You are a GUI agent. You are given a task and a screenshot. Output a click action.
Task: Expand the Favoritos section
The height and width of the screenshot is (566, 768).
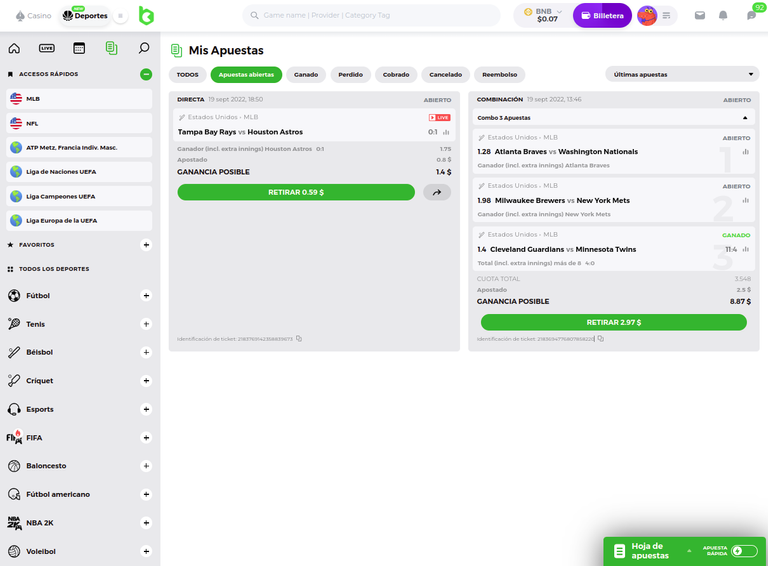click(x=146, y=245)
